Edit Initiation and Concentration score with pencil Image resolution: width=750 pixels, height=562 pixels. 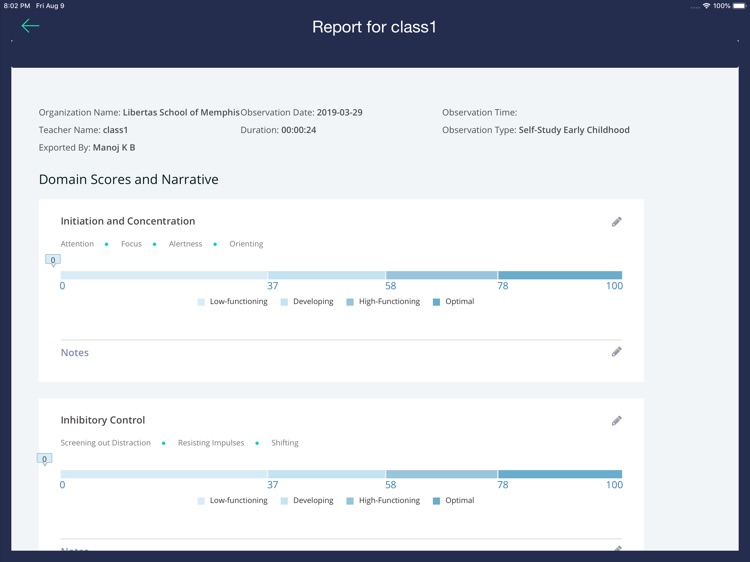617,221
